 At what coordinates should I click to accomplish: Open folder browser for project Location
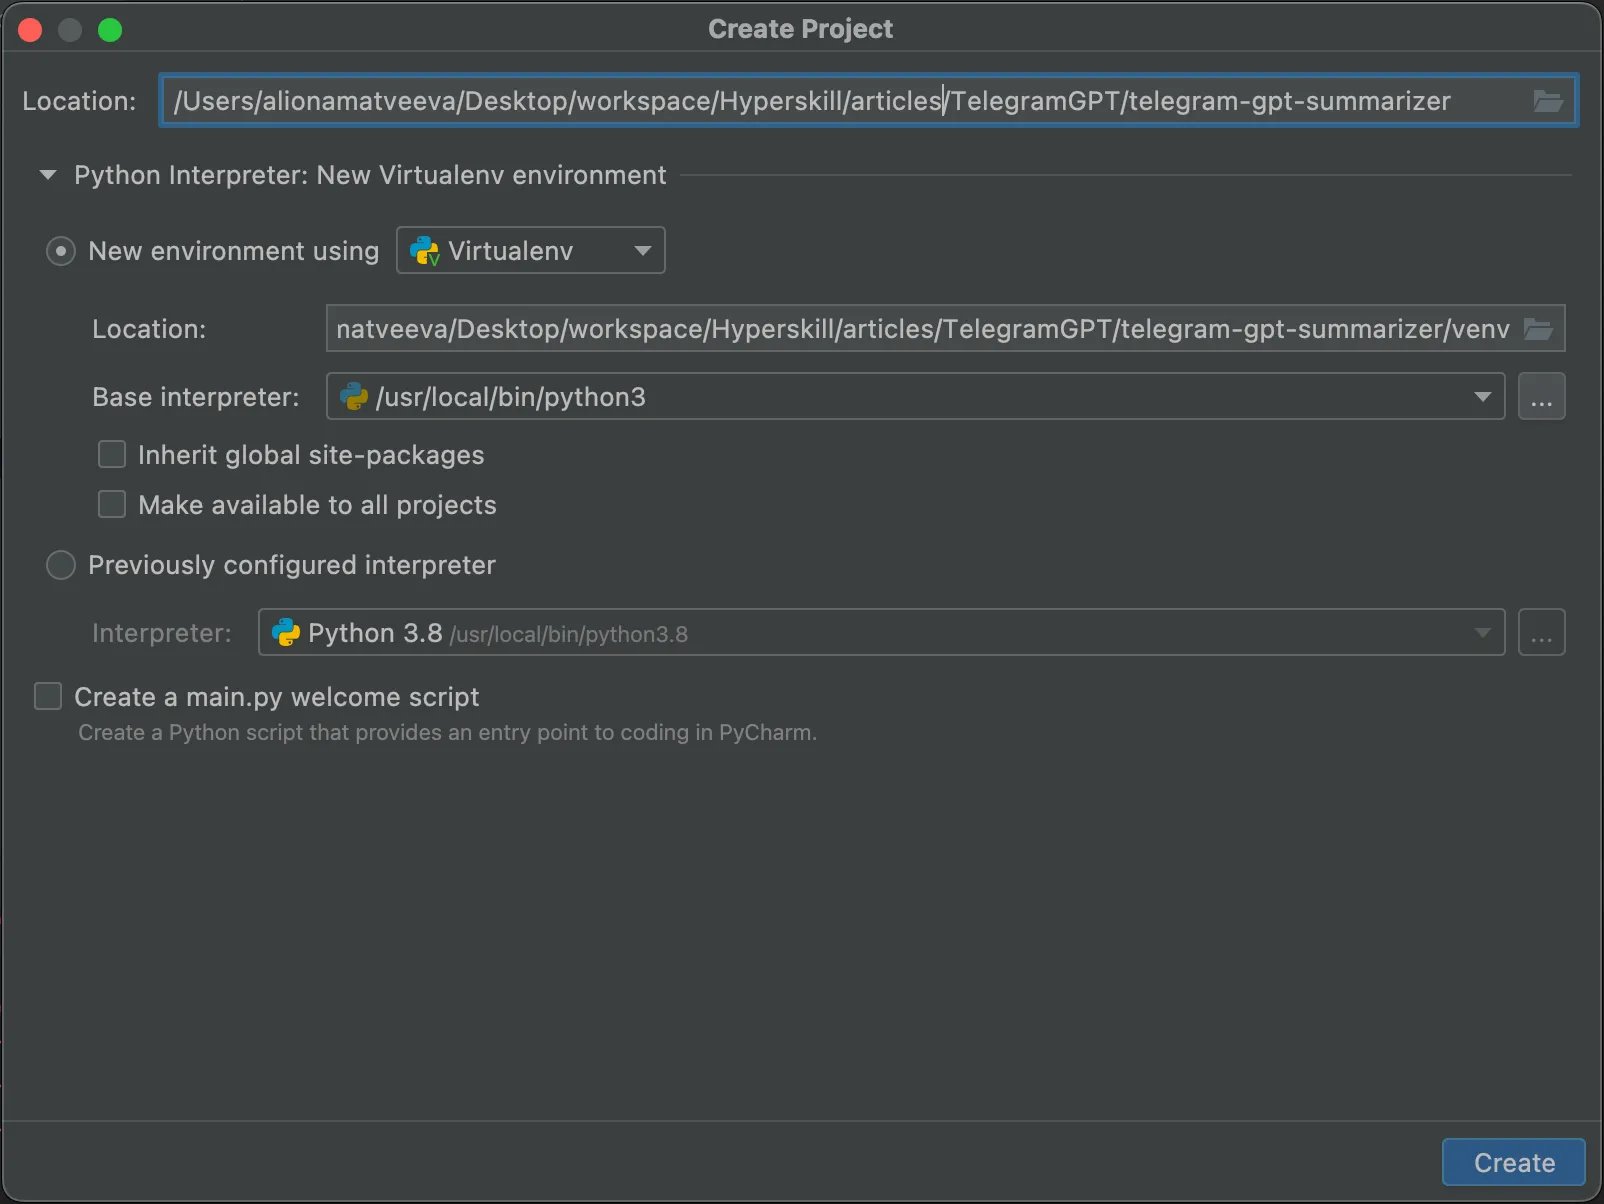[x=1548, y=100]
